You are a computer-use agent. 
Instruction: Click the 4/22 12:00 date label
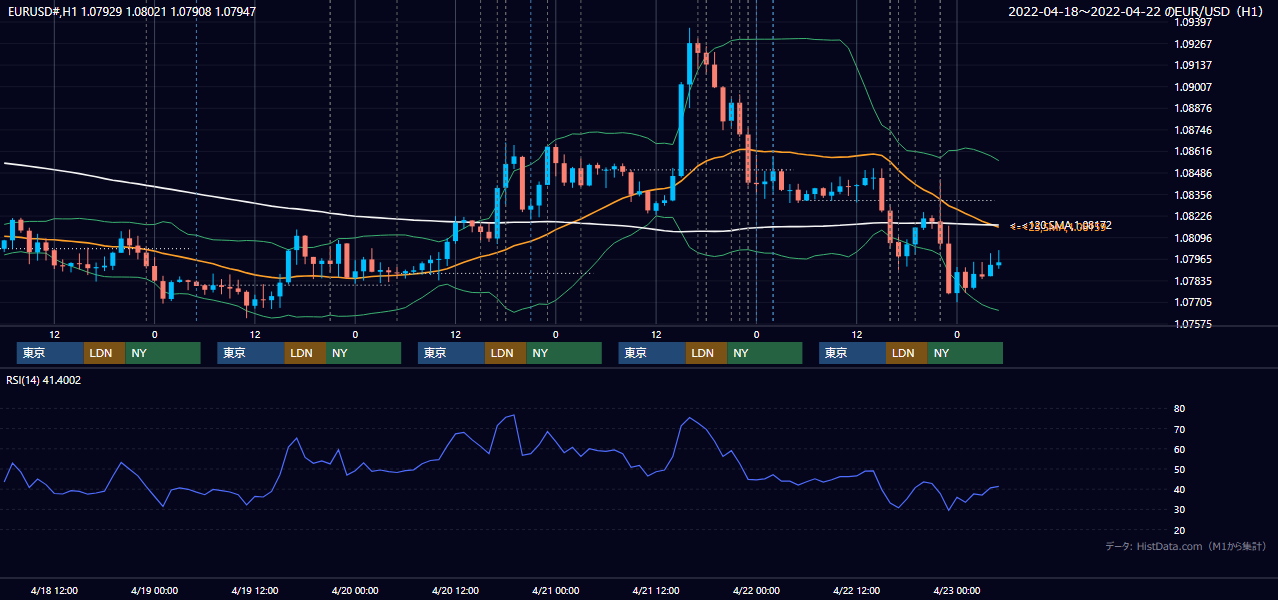[x=856, y=590]
